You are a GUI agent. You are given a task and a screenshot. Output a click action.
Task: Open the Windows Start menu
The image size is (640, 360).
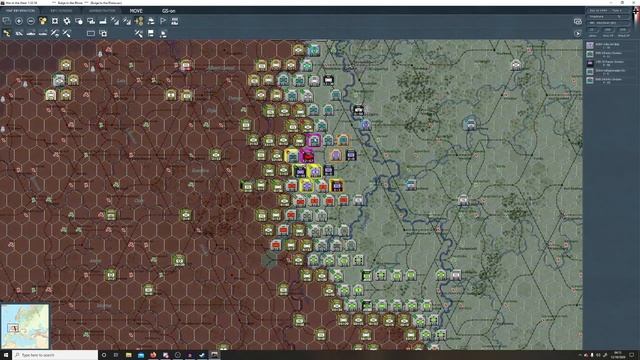coord(6,355)
